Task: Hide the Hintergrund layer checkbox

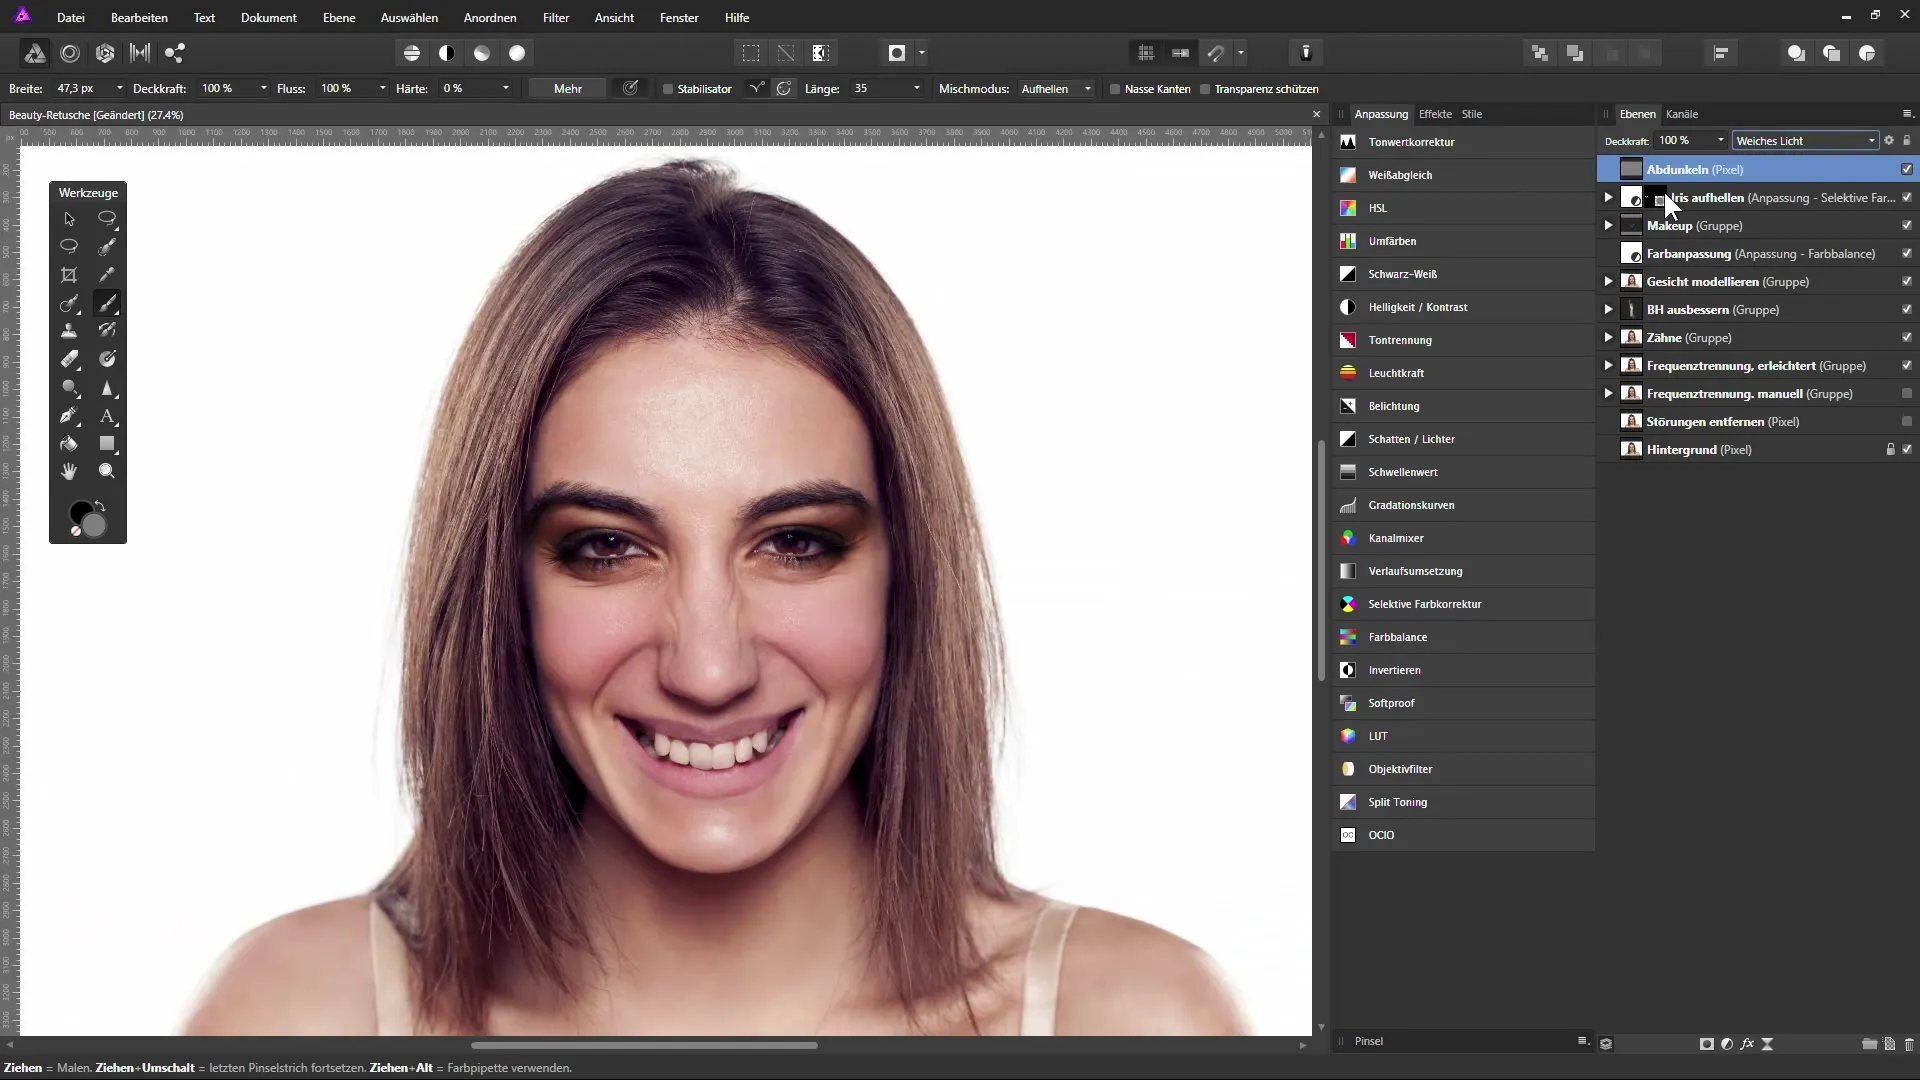Action: click(x=1907, y=450)
